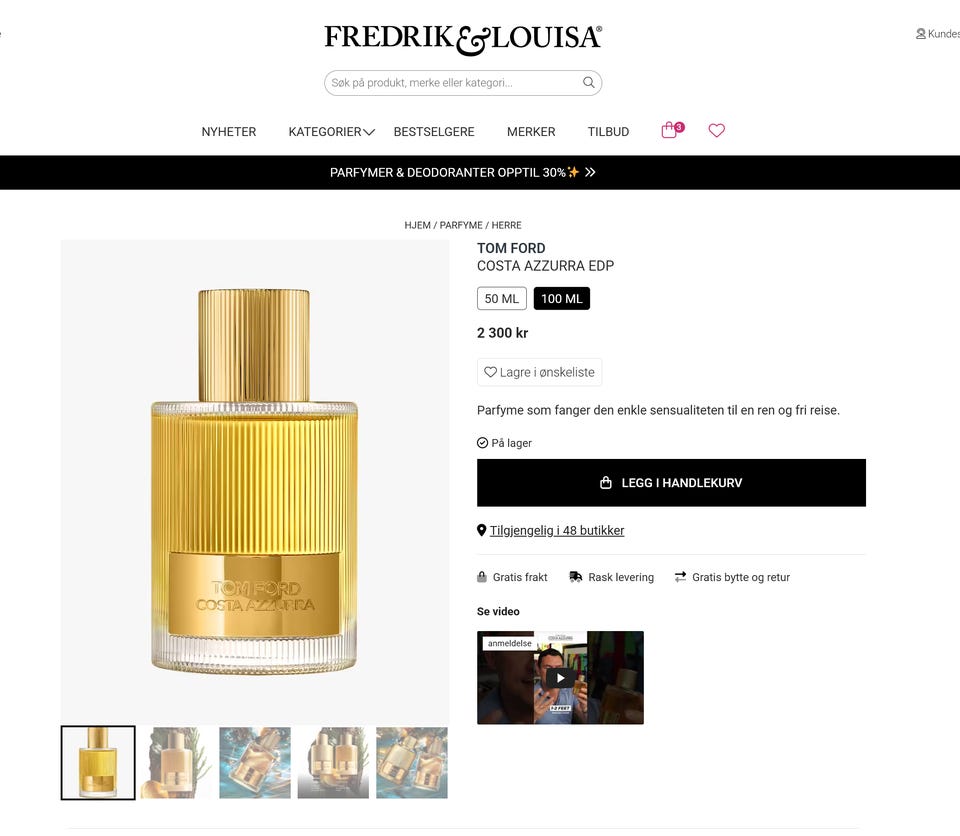
Task: Open the NYHETER menu item
Action: [229, 132]
